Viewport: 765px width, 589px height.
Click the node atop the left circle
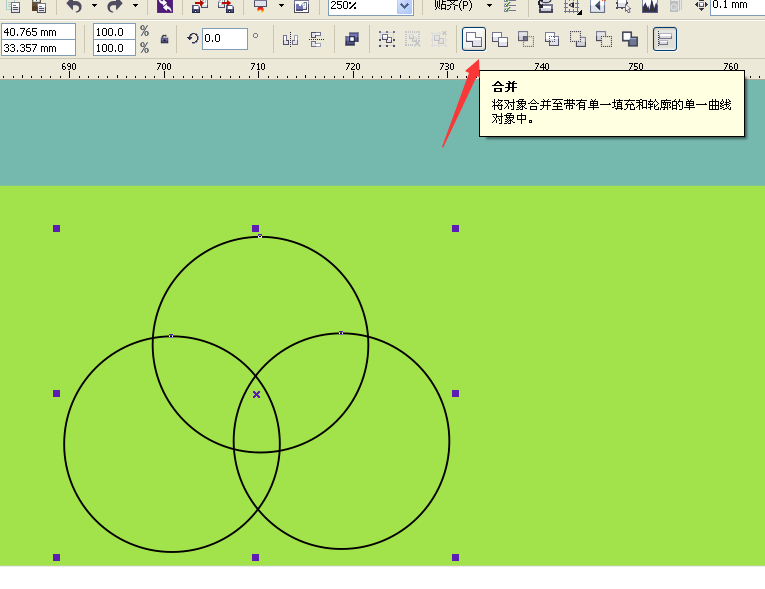[x=171, y=336]
